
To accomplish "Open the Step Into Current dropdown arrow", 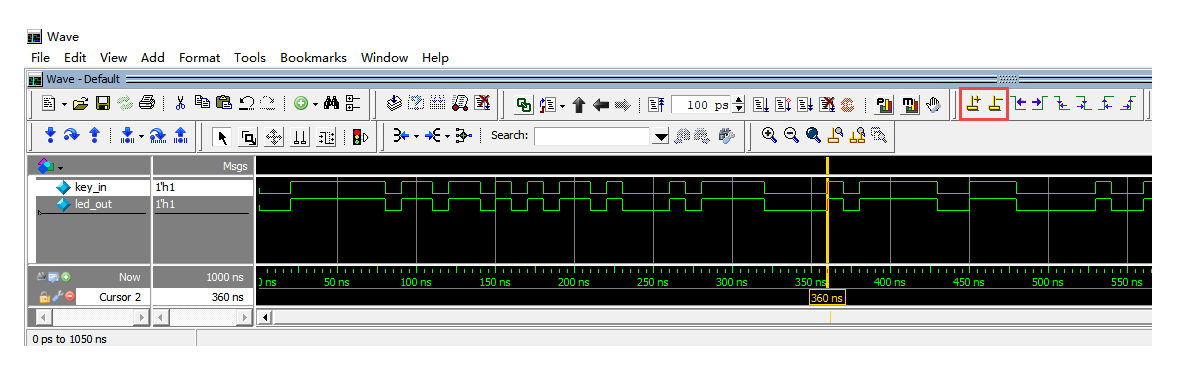I will (x=140, y=137).
